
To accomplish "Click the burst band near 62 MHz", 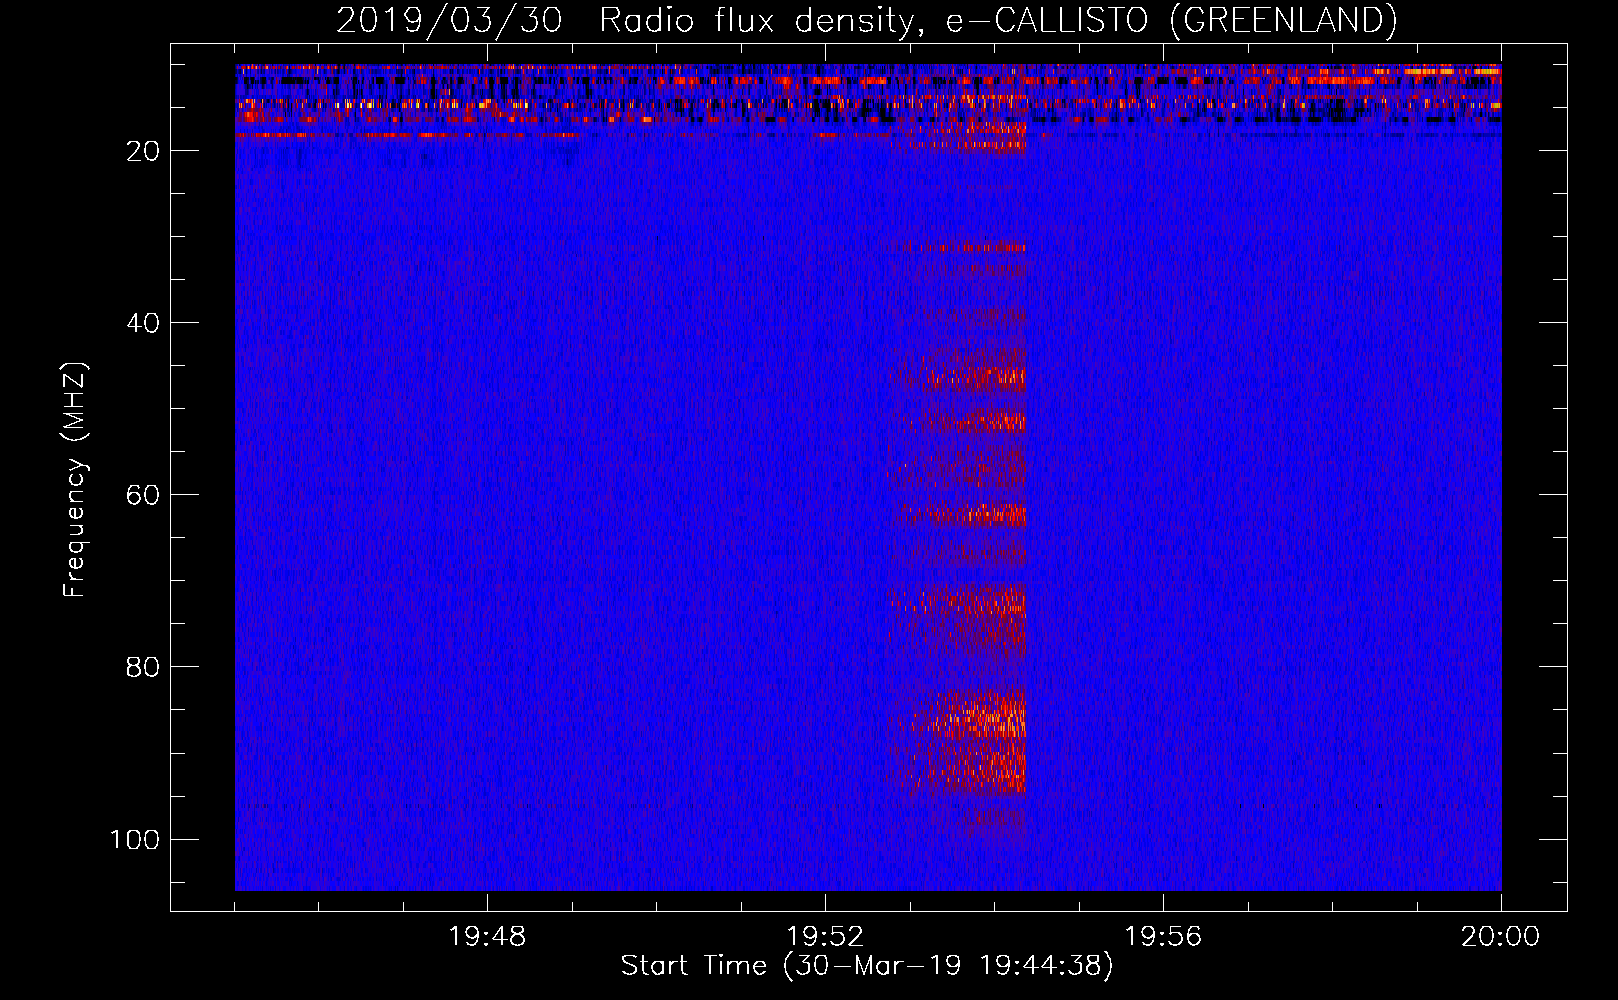I will 965,515.
